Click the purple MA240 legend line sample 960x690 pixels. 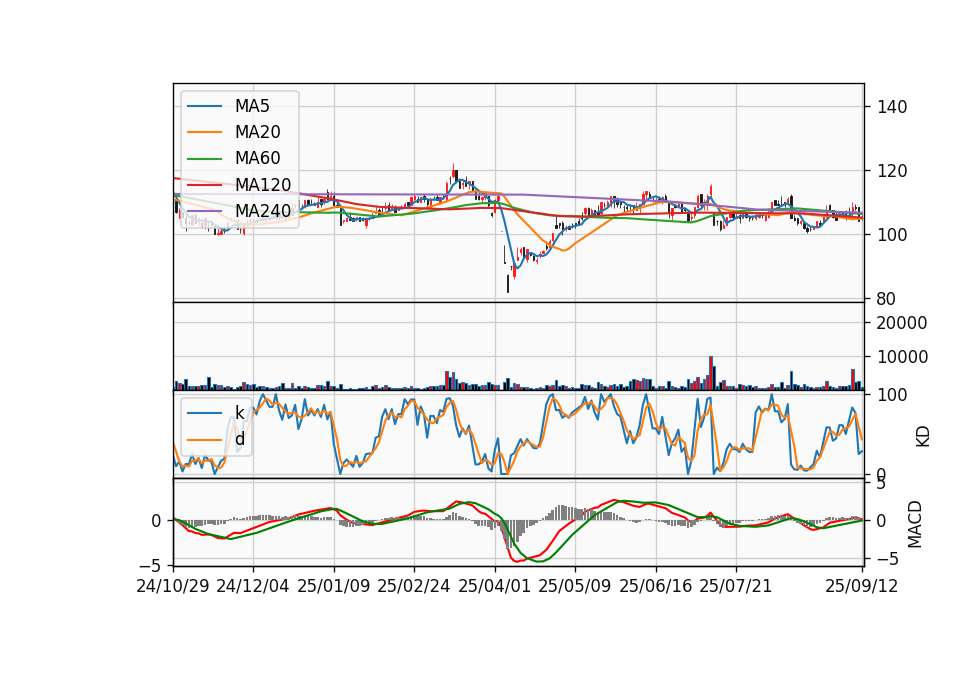tap(204, 211)
